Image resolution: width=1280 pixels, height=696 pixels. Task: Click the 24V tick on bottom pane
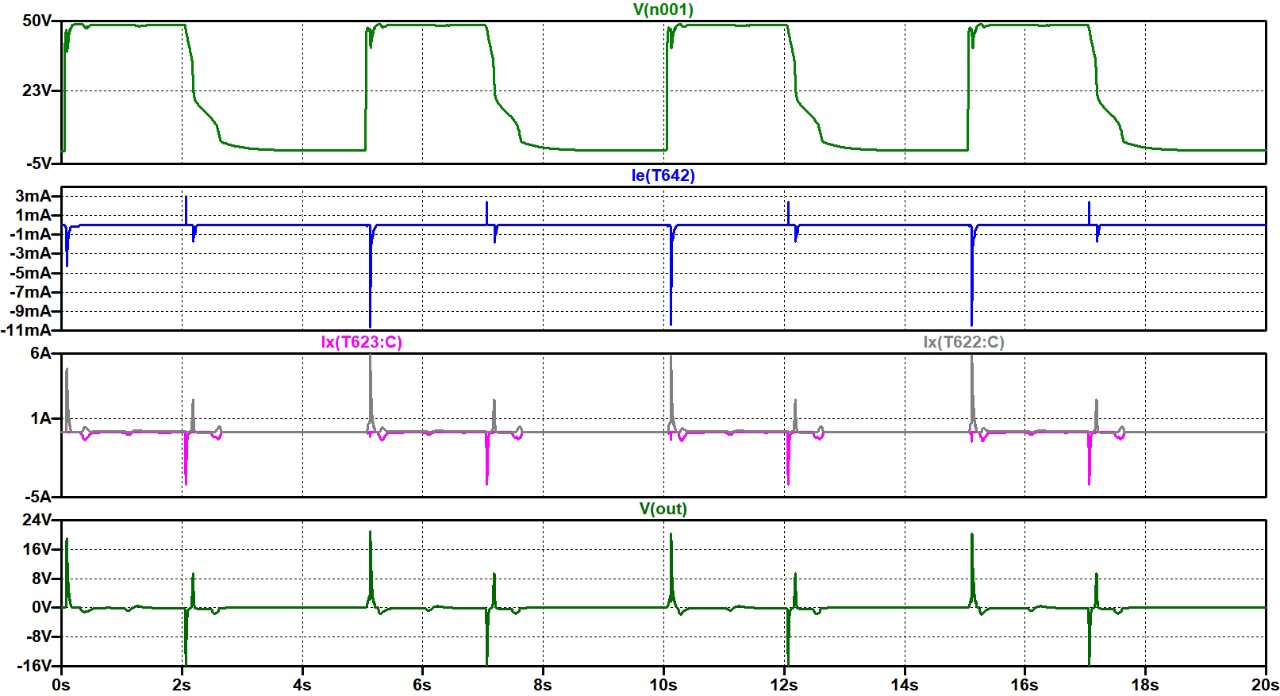pos(36,520)
